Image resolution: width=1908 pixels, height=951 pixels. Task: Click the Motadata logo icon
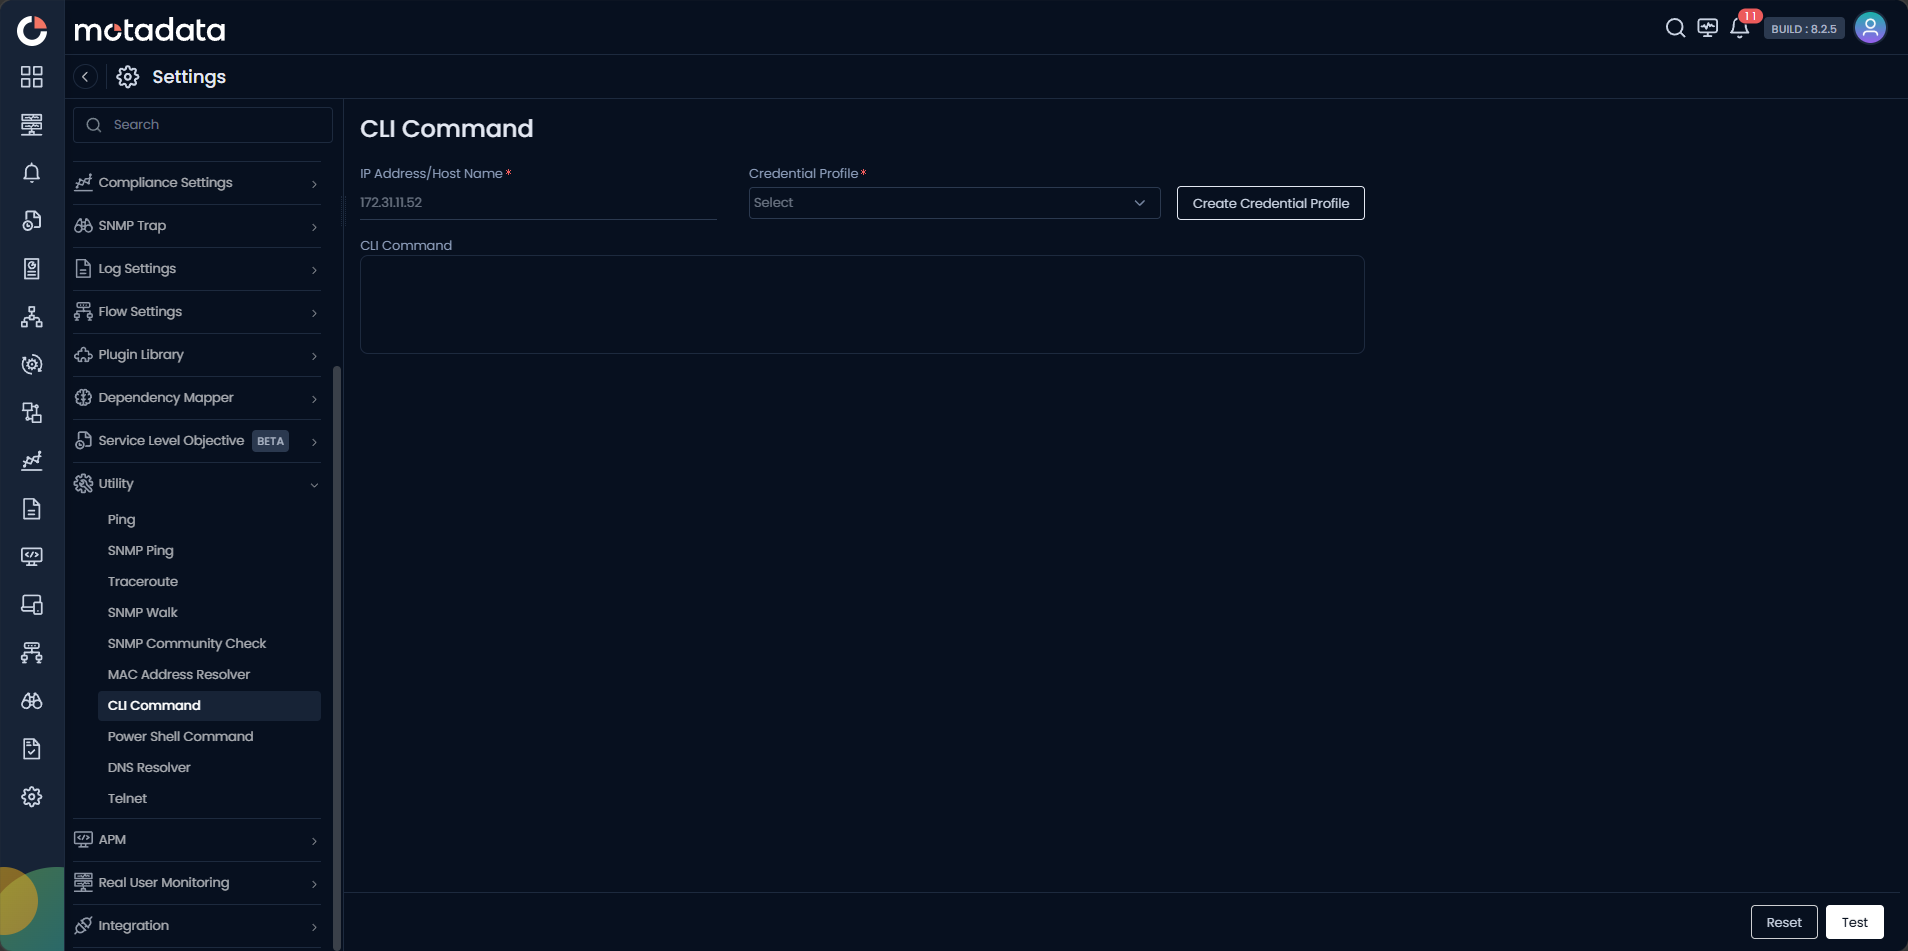click(x=32, y=30)
